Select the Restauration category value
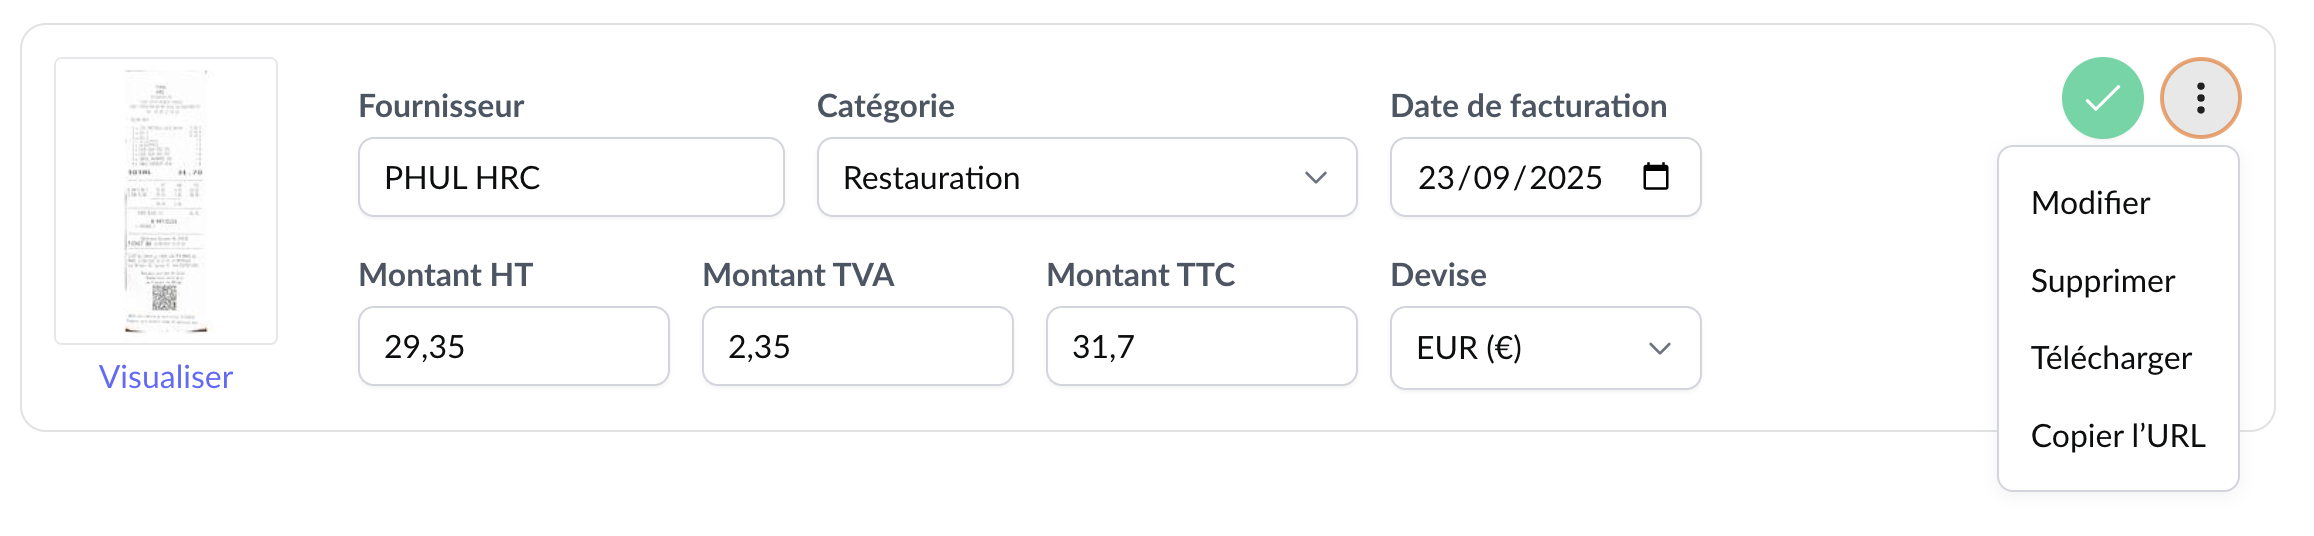This screenshot has width=2314, height=536. pos(931,178)
